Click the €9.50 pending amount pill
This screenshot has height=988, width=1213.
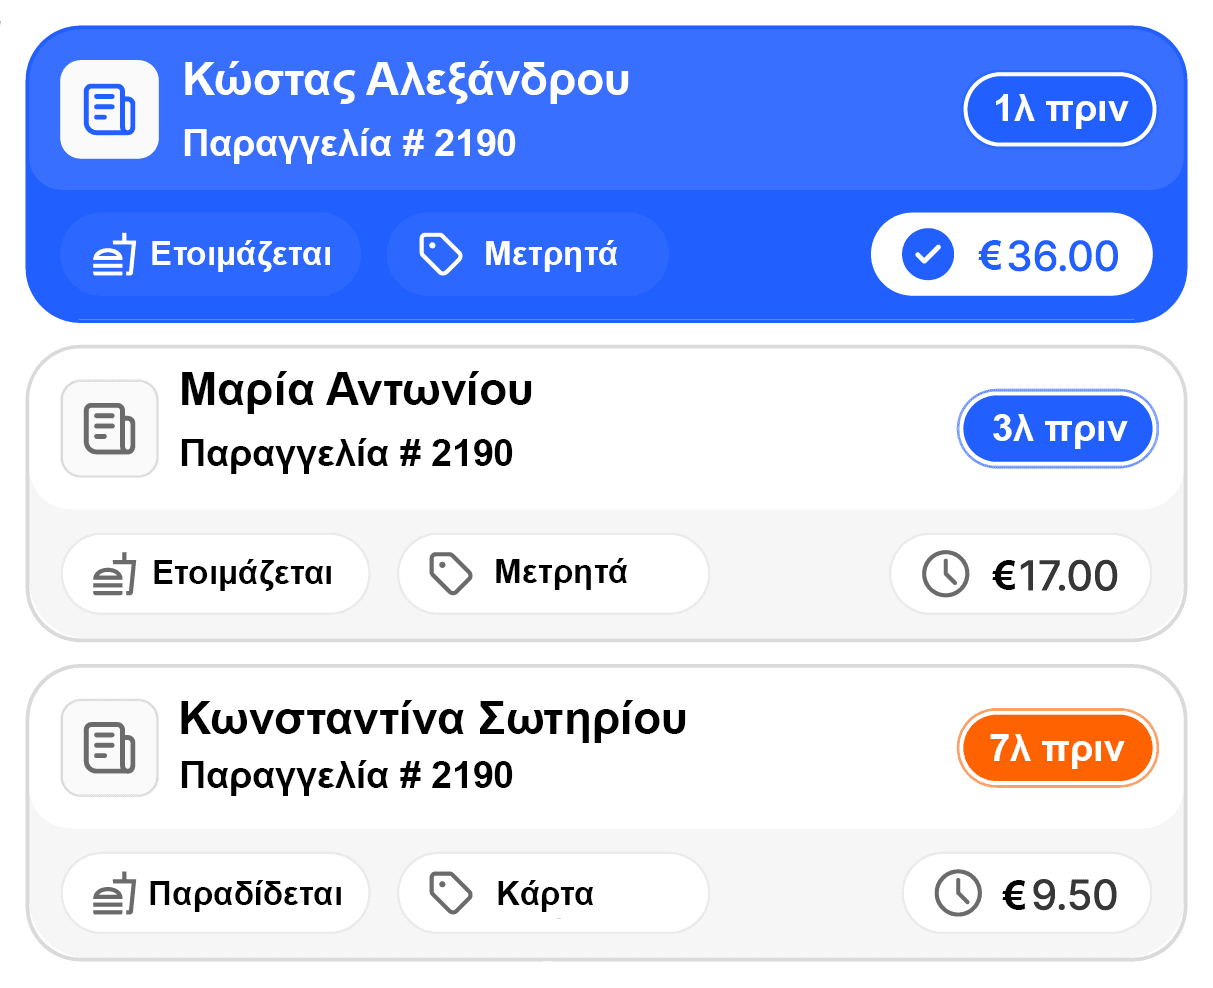[x=1027, y=893]
